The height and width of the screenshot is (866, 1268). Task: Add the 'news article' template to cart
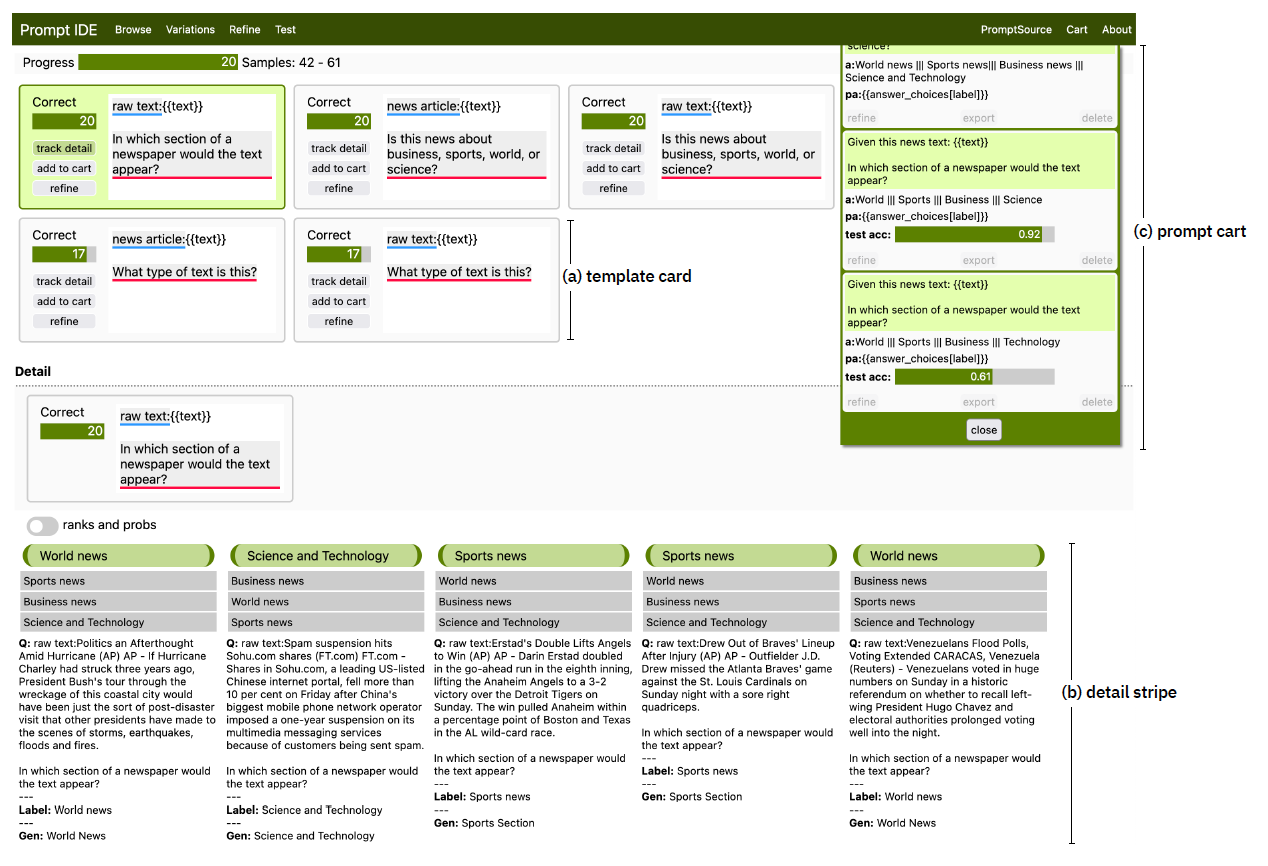coord(338,168)
